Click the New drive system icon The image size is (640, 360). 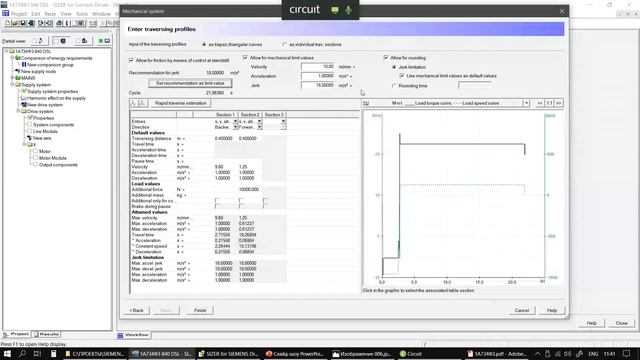click(x=24, y=104)
